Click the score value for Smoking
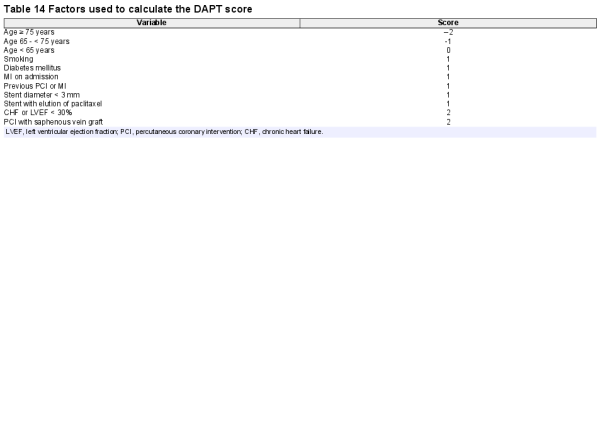Viewport: 600px width, 436px height. click(x=448, y=59)
